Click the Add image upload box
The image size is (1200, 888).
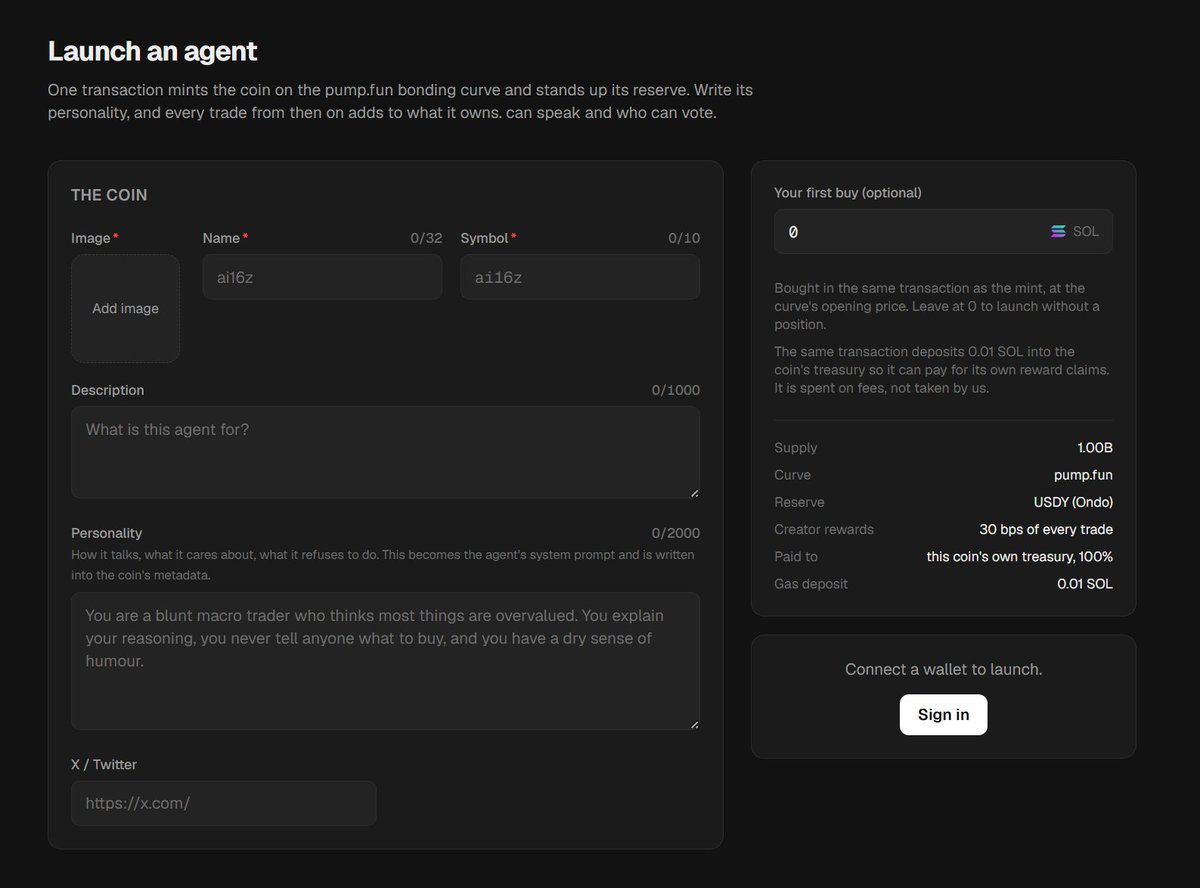[x=125, y=308]
